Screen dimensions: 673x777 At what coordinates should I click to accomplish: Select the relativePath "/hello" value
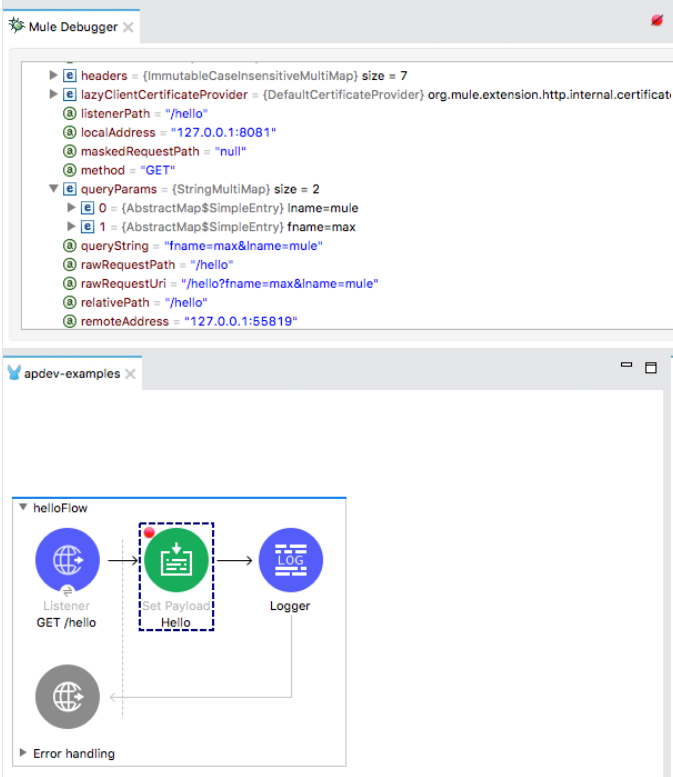point(186,302)
